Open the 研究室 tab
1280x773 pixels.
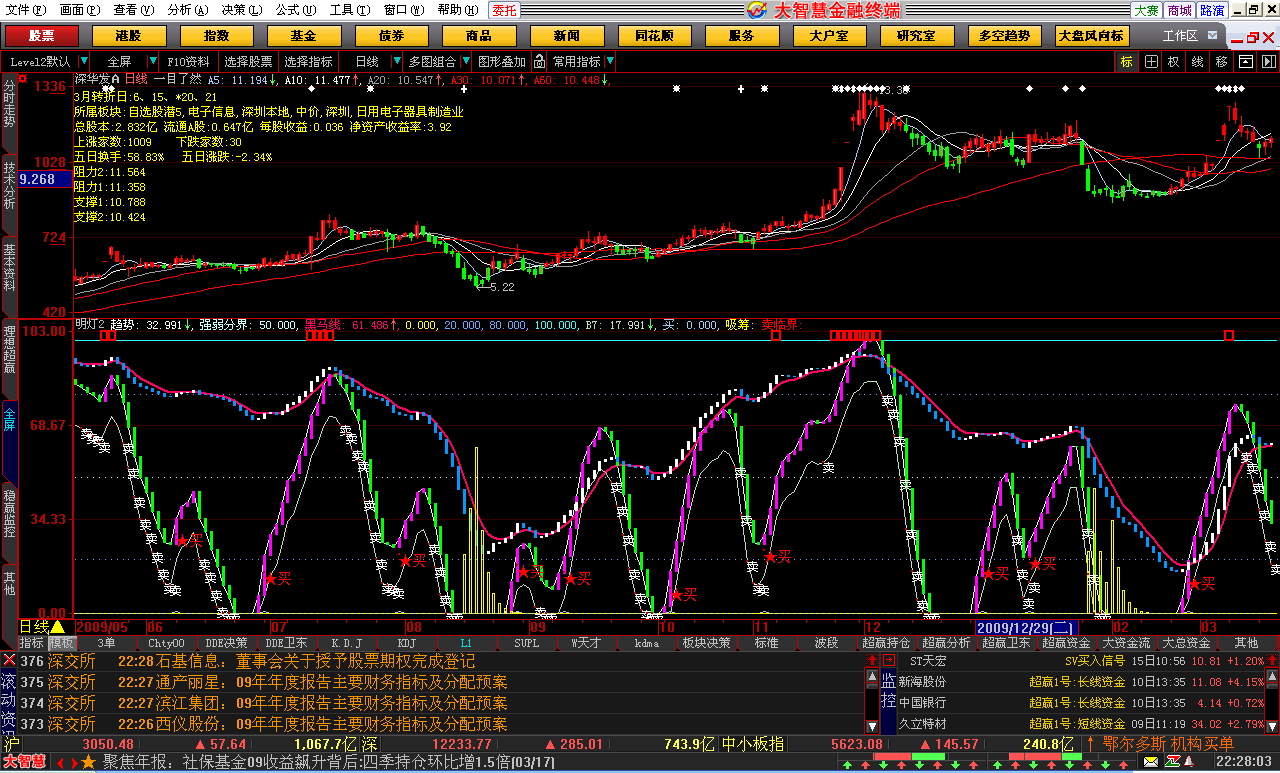pos(917,36)
